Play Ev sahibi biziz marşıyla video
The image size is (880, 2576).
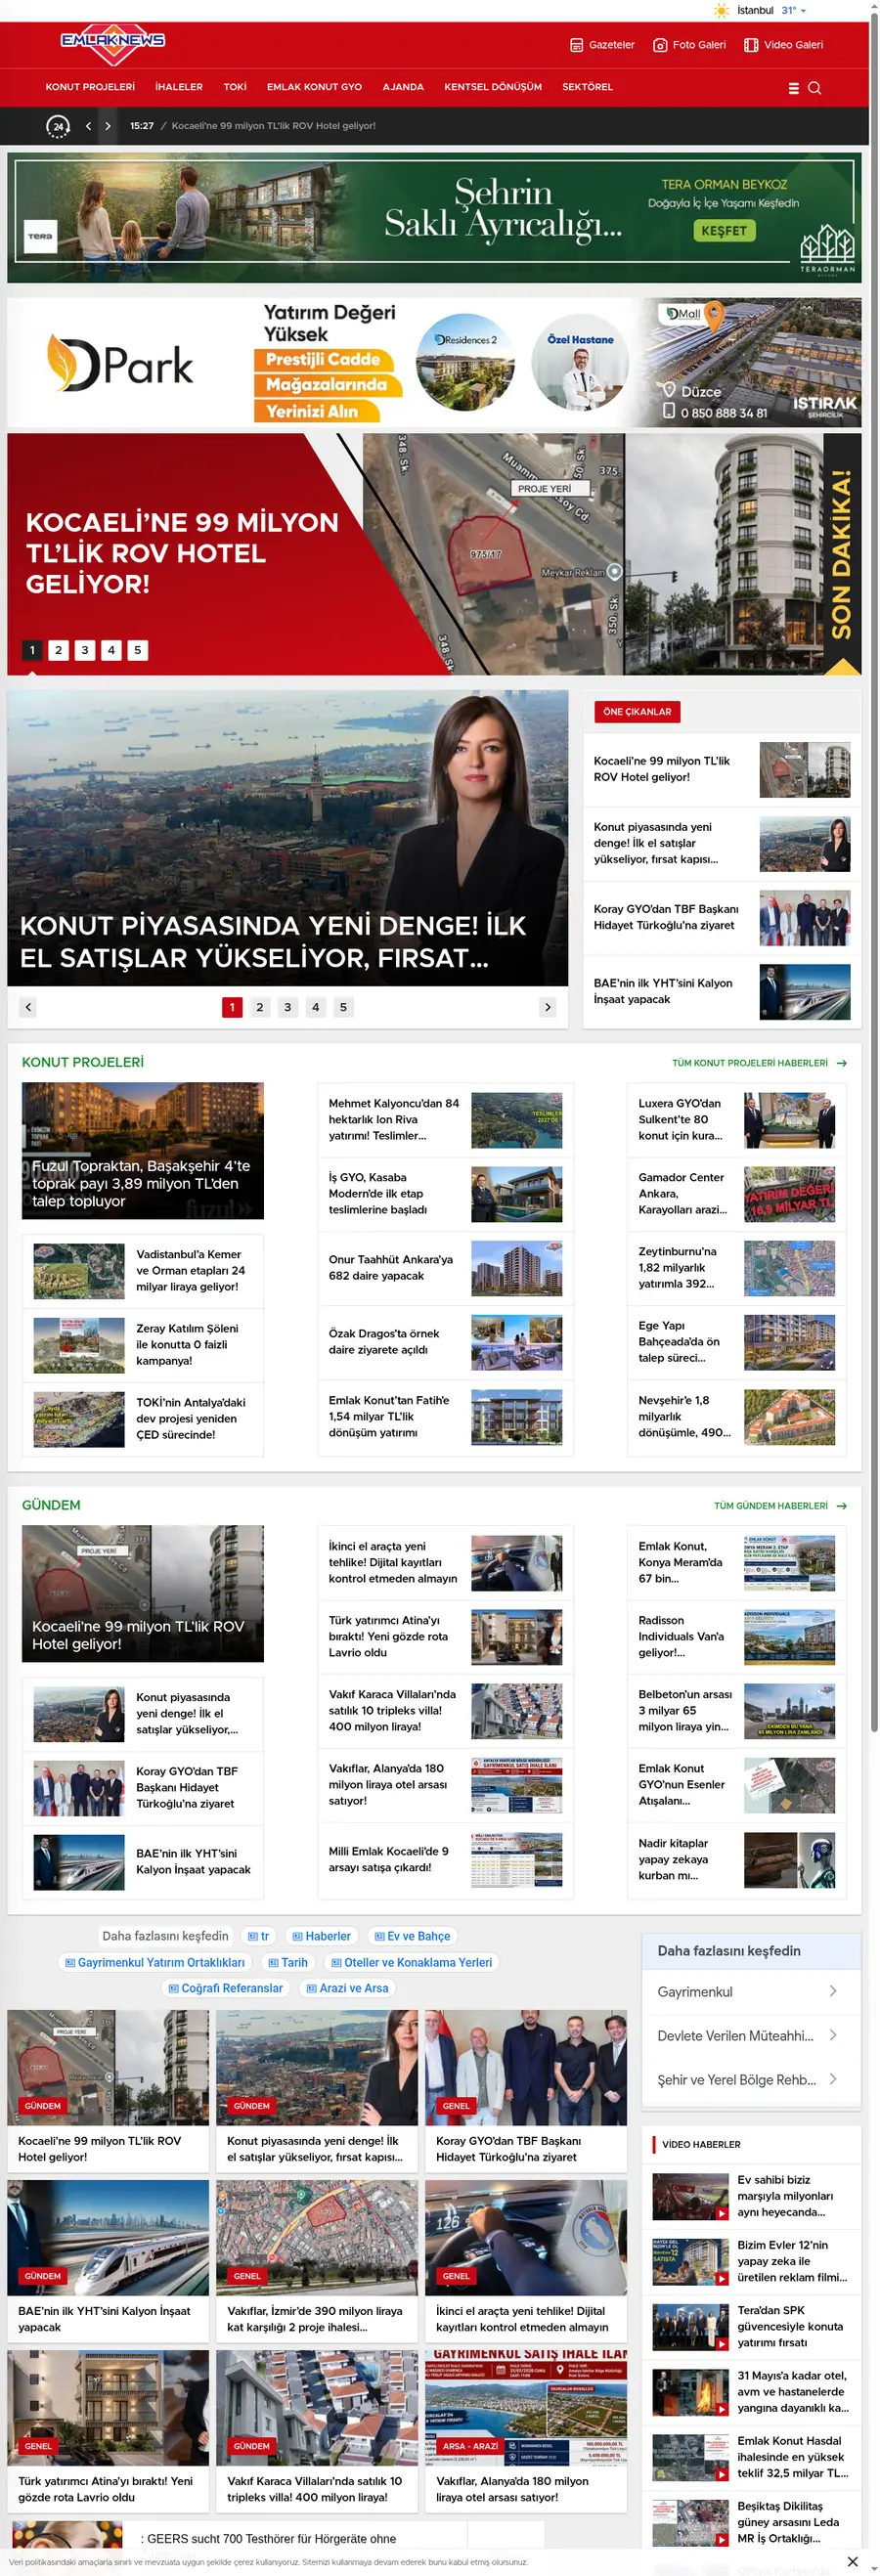pyautogui.click(x=690, y=2196)
